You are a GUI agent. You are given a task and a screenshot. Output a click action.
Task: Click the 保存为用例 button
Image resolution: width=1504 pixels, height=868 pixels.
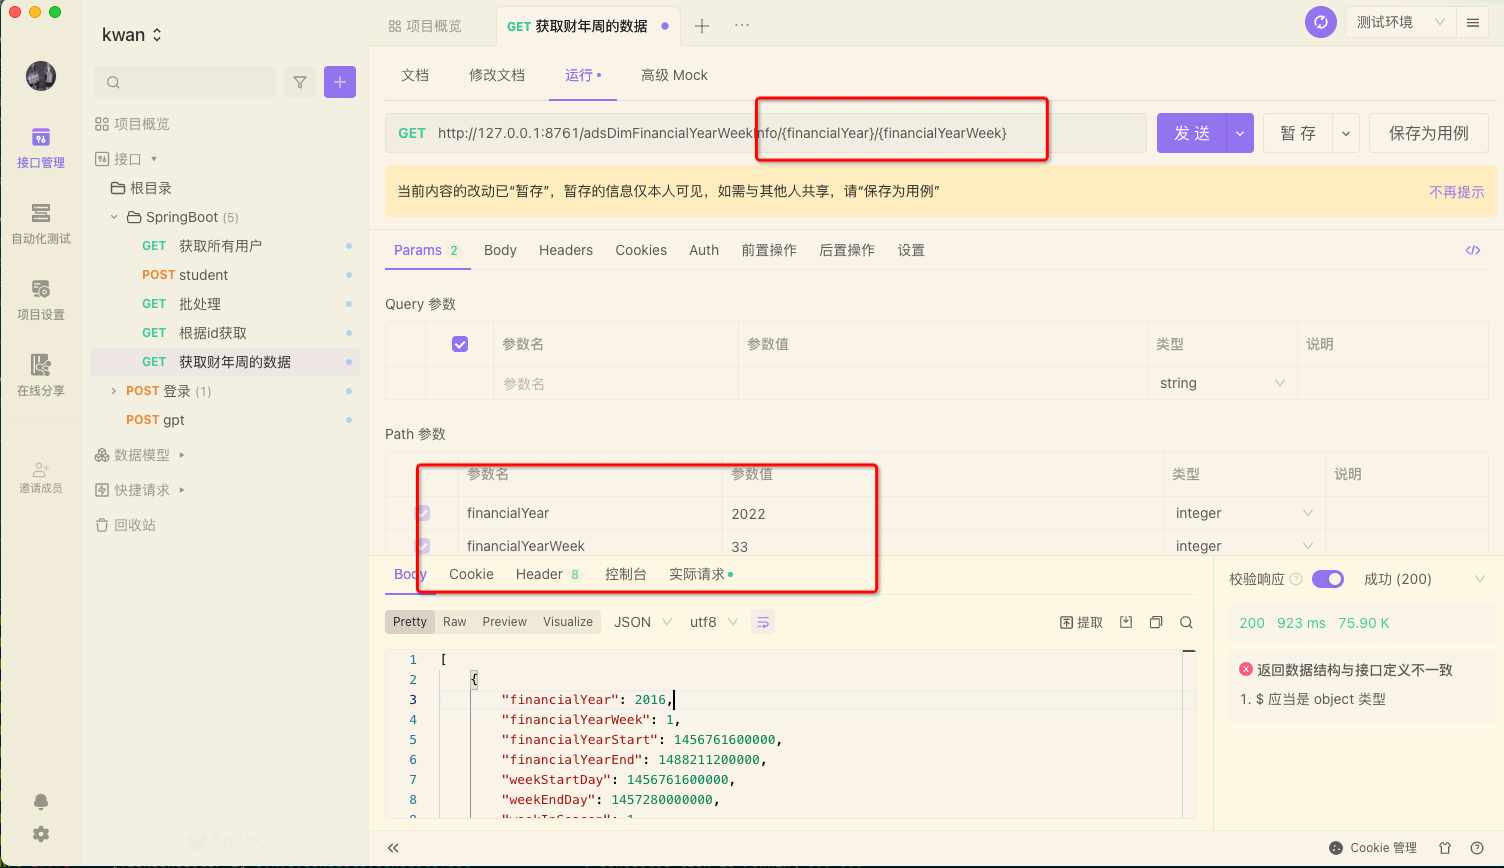point(1429,133)
